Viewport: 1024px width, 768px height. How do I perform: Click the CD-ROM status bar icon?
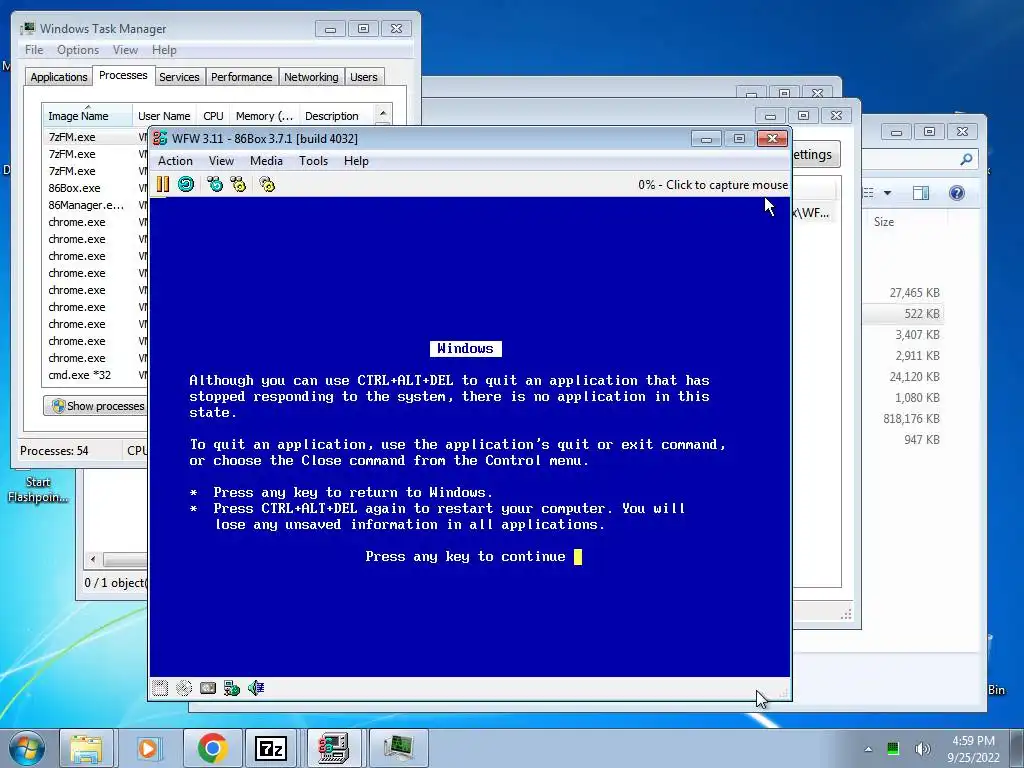184,688
